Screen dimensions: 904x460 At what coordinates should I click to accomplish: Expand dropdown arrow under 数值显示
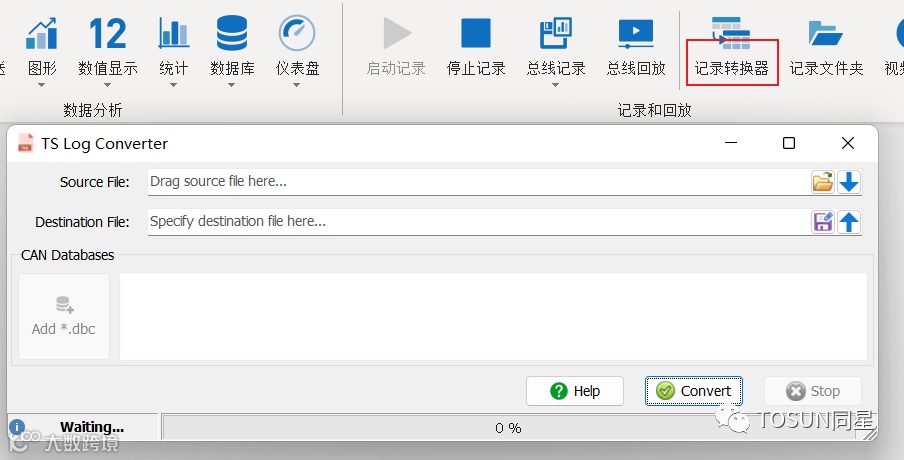pos(108,85)
